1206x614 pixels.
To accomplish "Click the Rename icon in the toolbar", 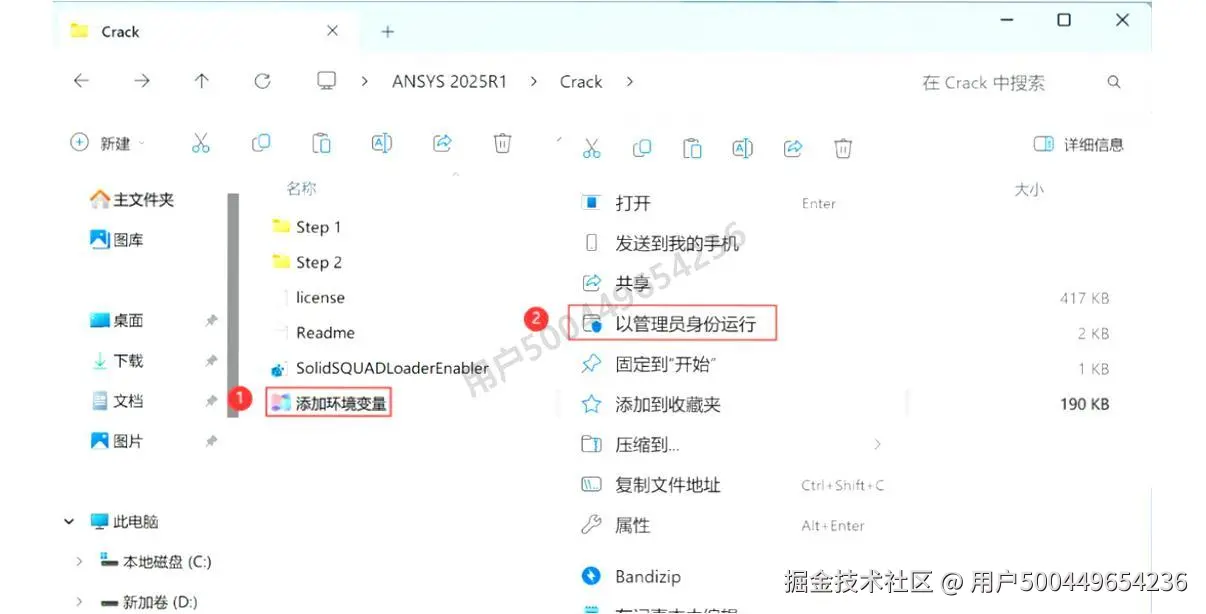I will (x=381, y=143).
